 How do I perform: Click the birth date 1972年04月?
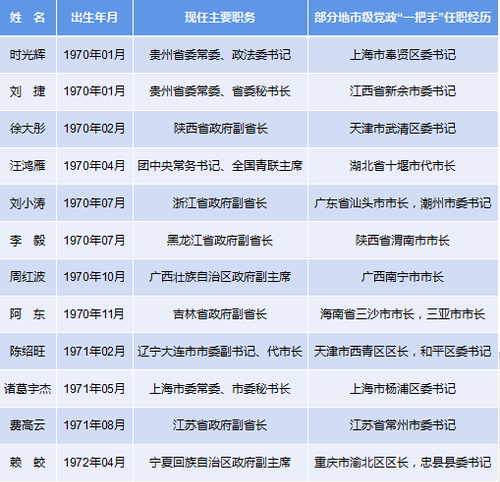pos(95,463)
